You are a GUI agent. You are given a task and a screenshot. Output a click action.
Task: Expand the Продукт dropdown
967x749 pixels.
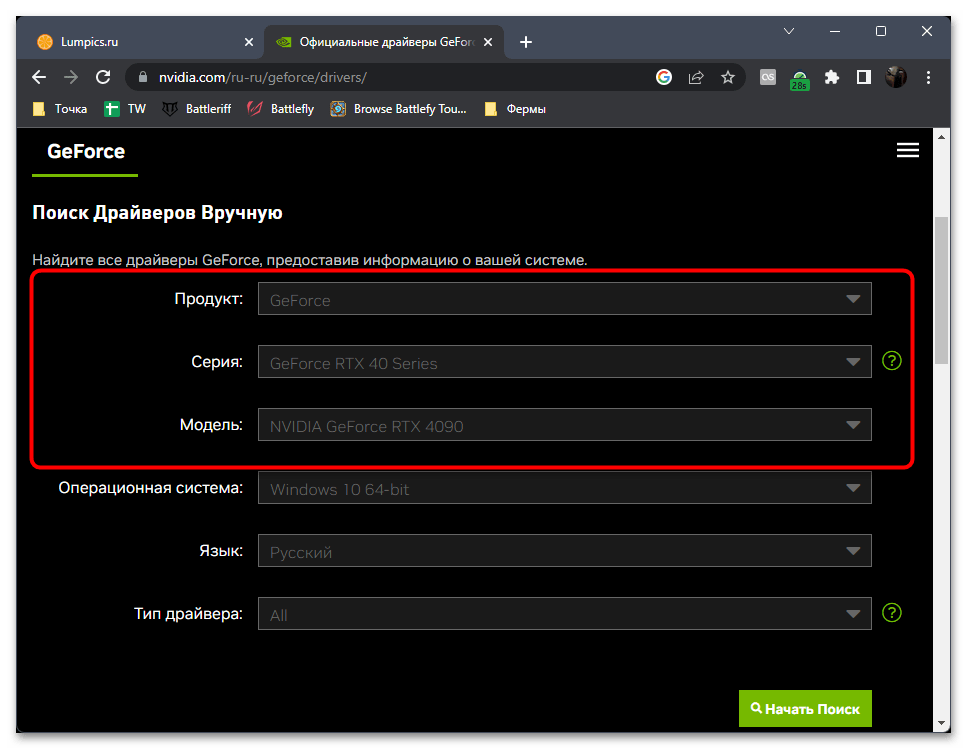564,299
